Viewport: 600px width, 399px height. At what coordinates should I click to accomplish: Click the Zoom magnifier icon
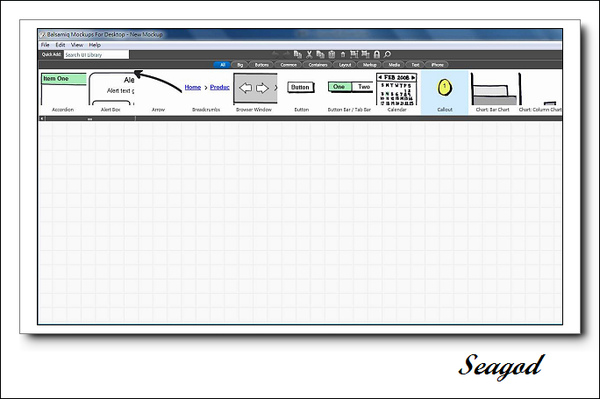(x=387, y=55)
